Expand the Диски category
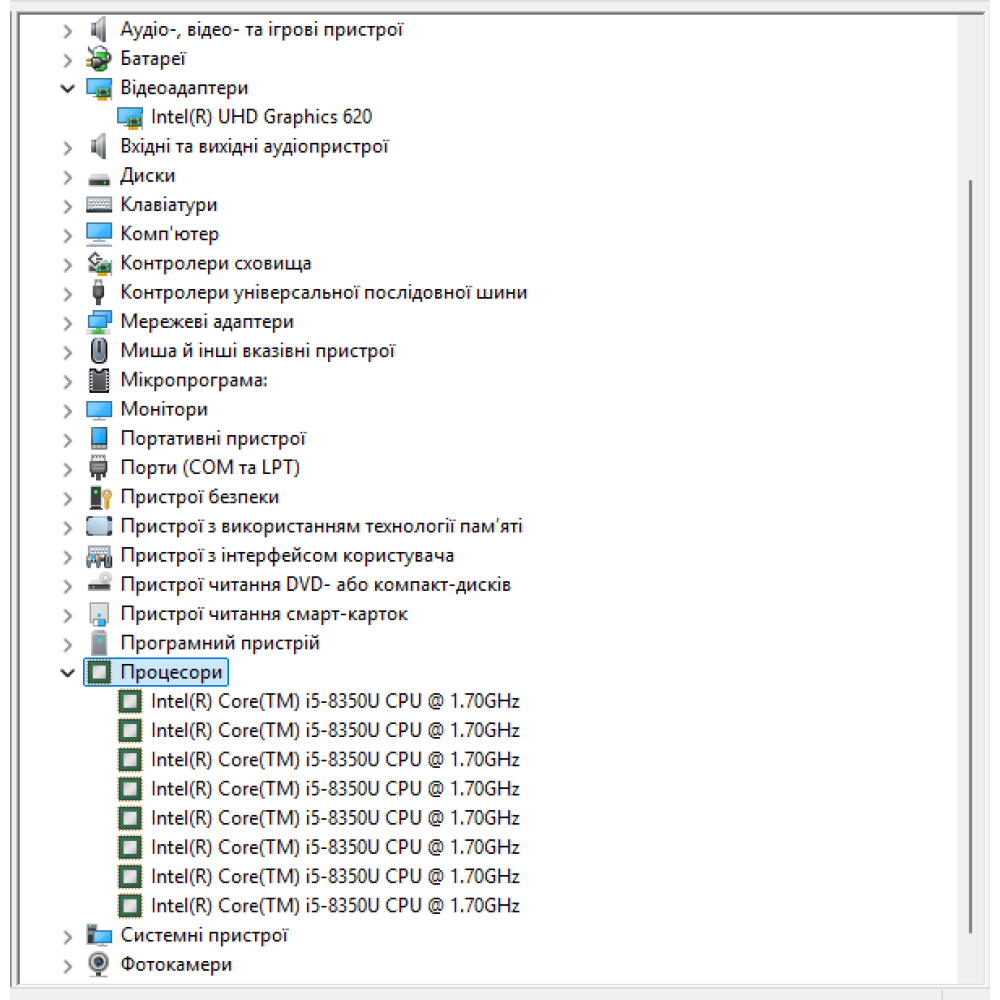Viewport: 1000px width, 1000px height. (x=67, y=176)
